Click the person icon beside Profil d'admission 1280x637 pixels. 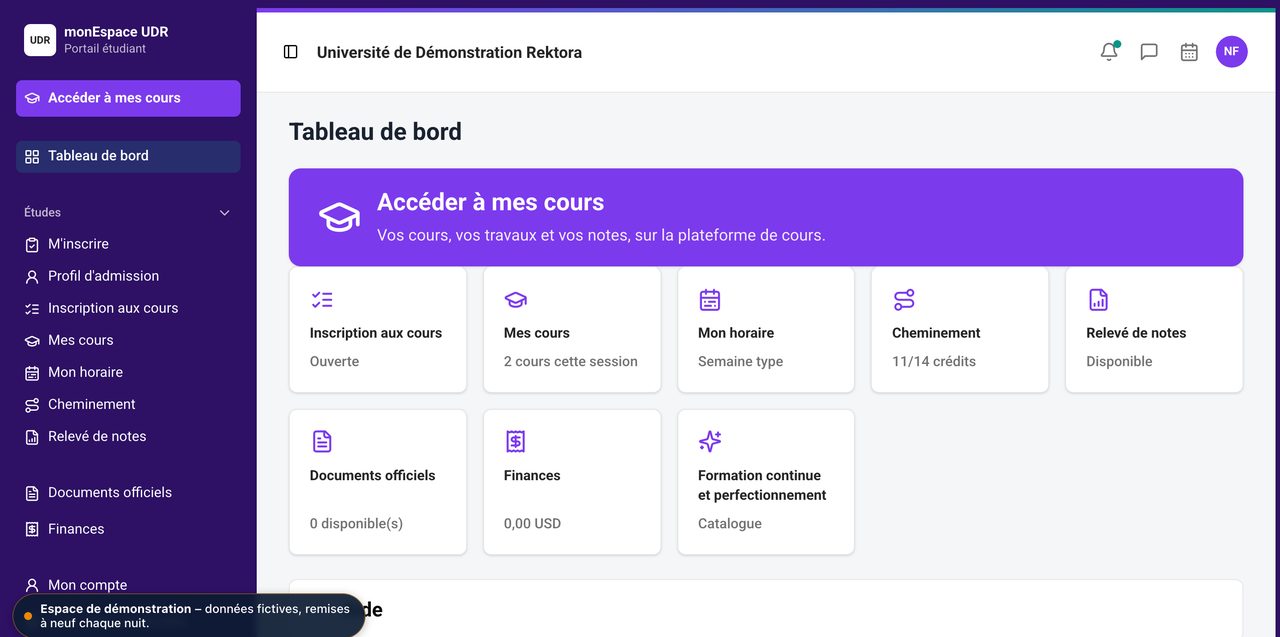click(32, 276)
